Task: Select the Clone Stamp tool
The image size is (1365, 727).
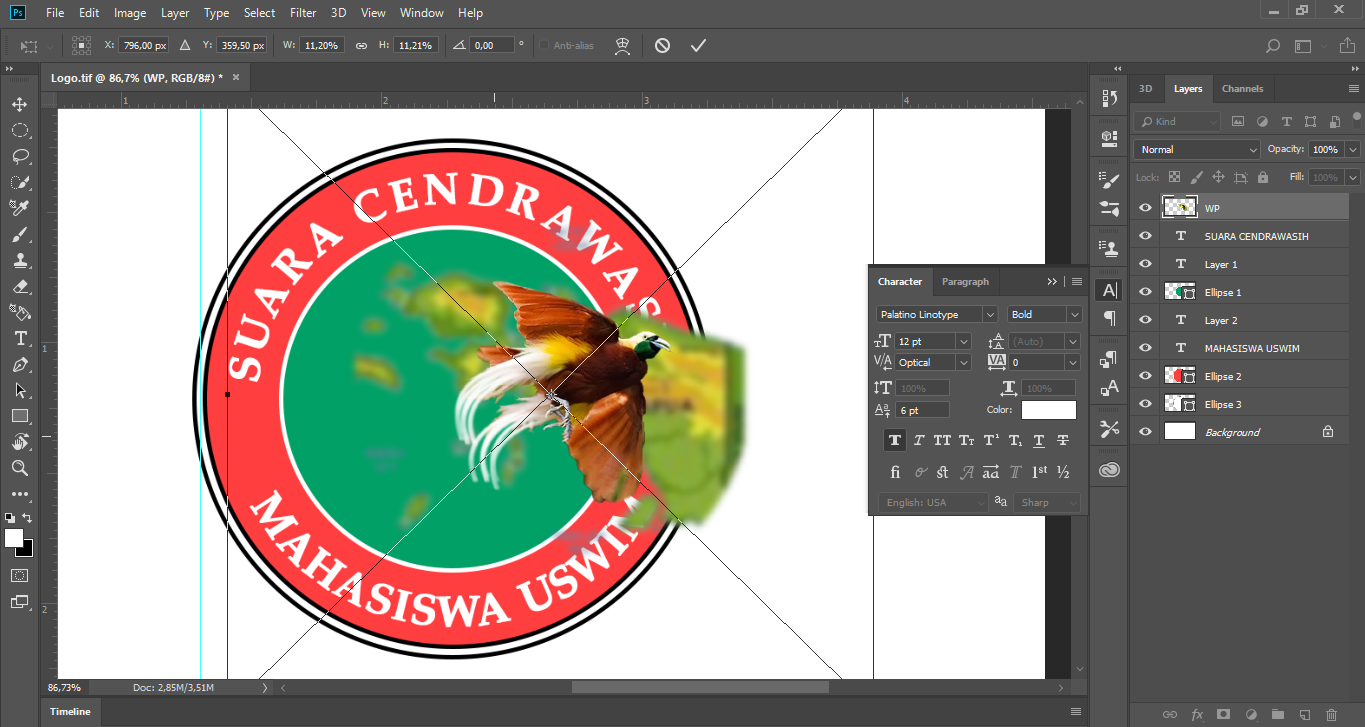Action: coord(20,260)
